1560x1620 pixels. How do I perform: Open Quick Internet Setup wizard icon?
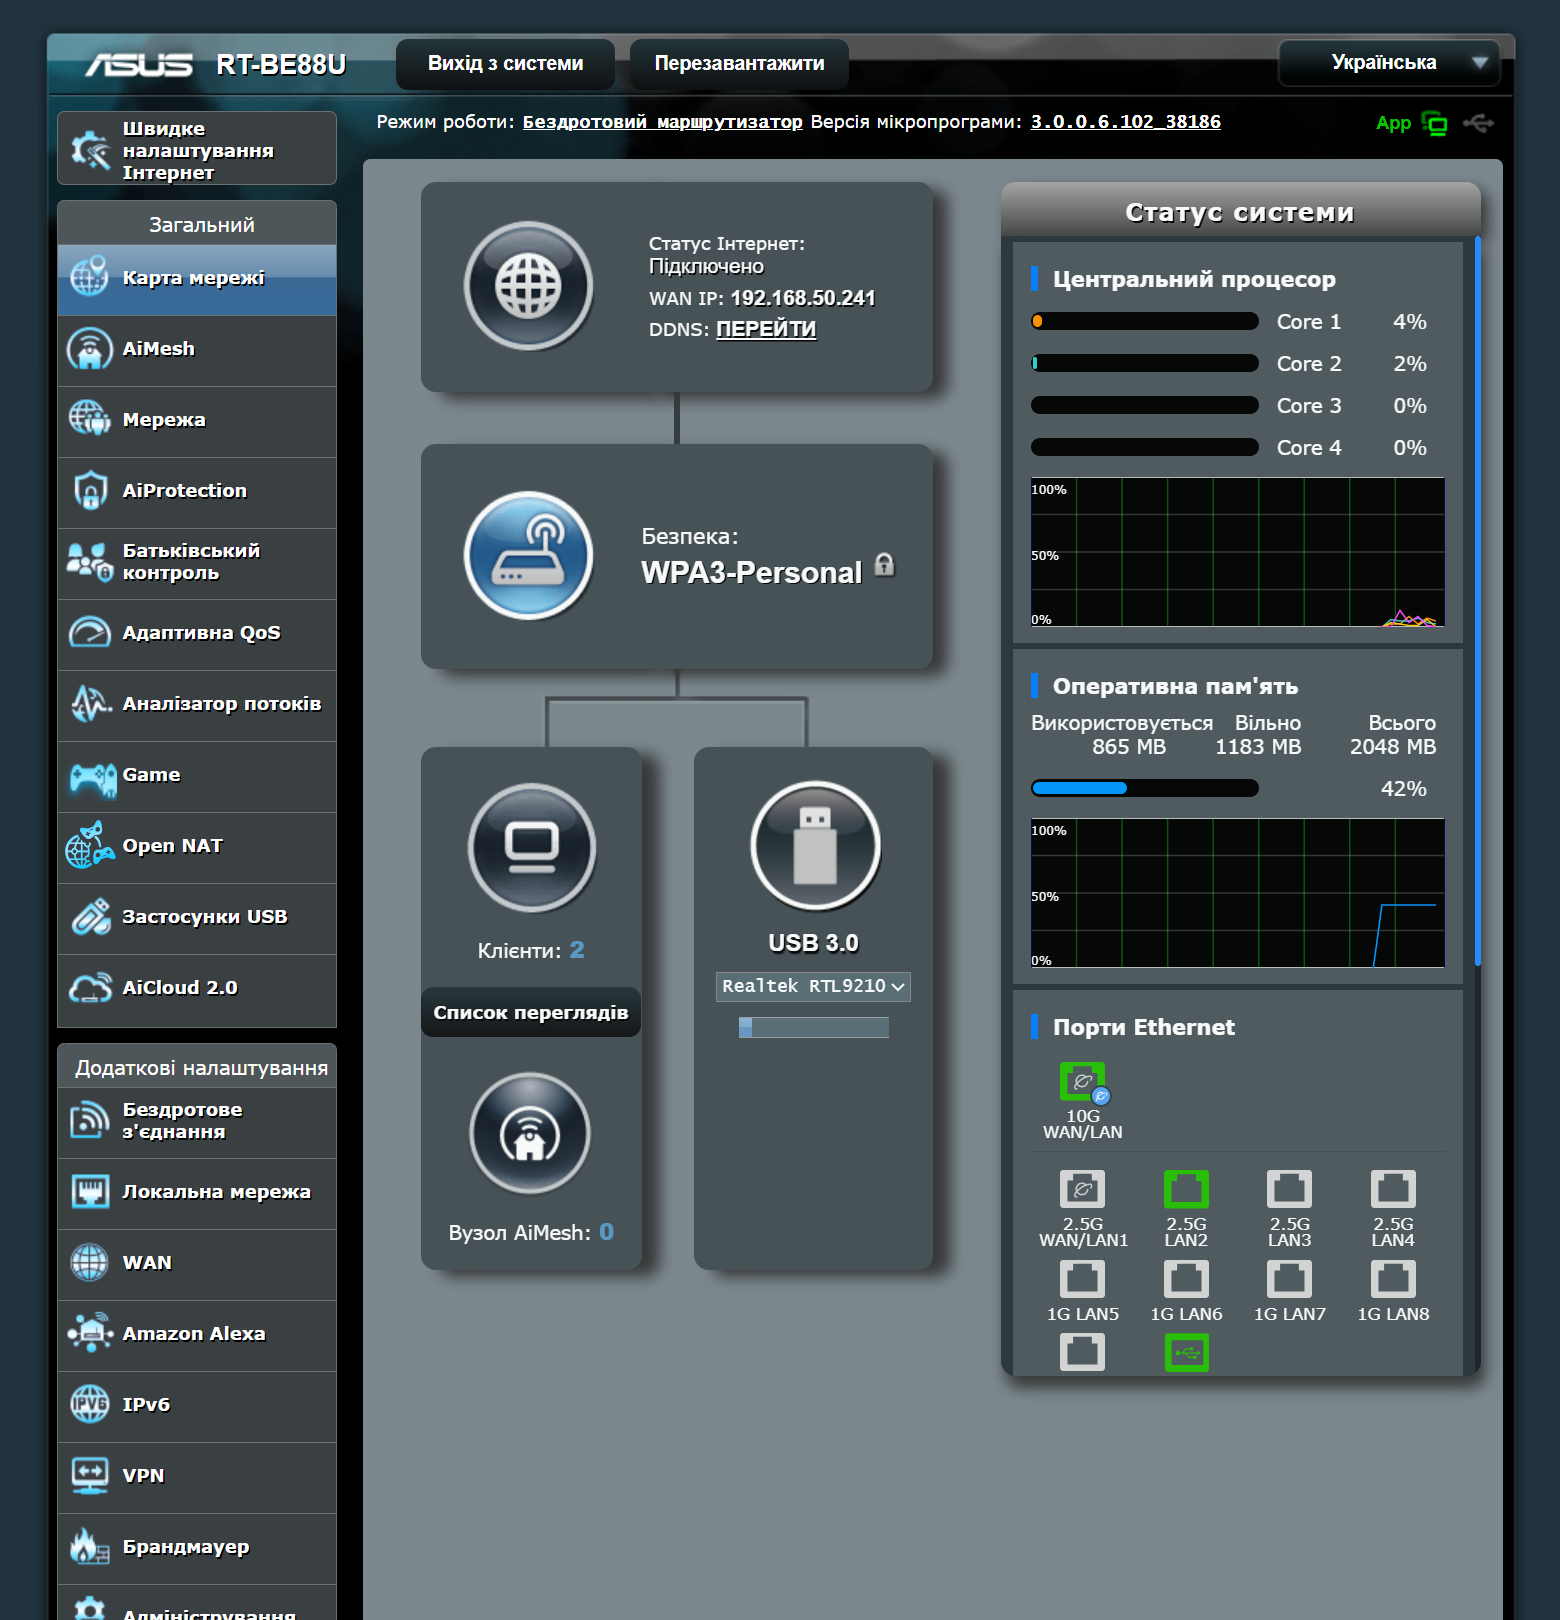point(90,149)
